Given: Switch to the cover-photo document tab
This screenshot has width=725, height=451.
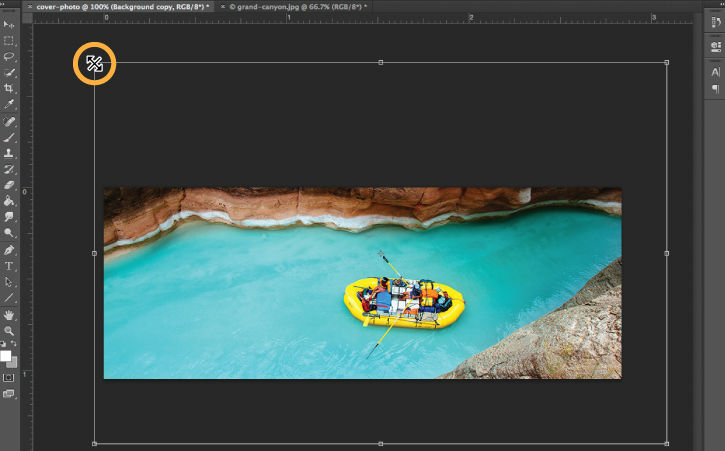Looking at the screenshot, I should 123,7.
